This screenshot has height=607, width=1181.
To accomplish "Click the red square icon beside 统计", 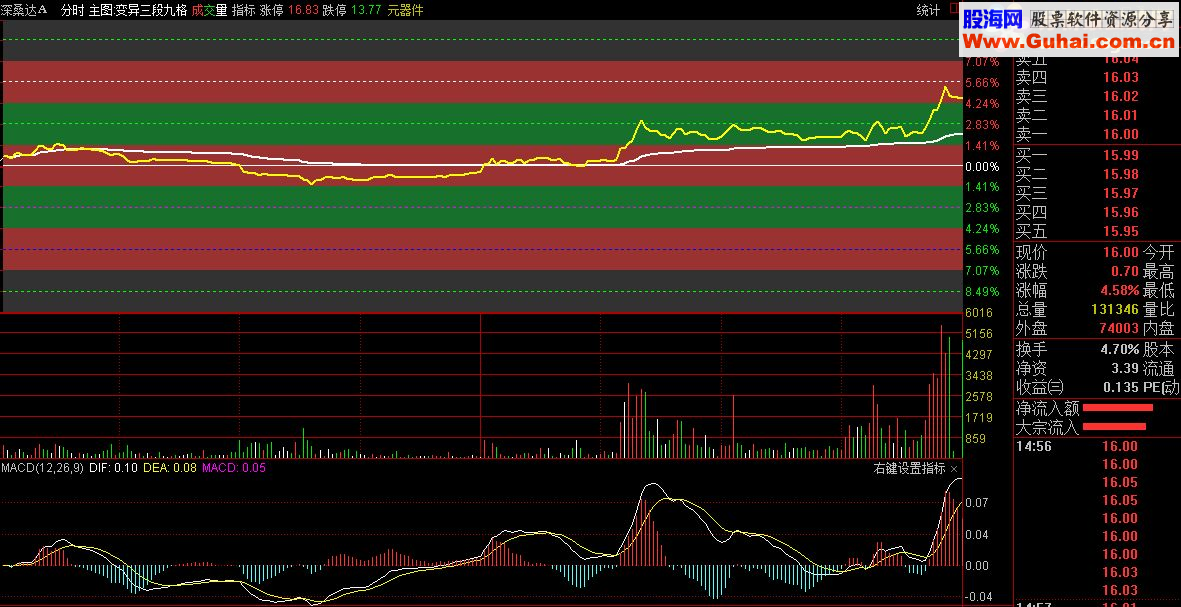I will [x=954, y=8].
